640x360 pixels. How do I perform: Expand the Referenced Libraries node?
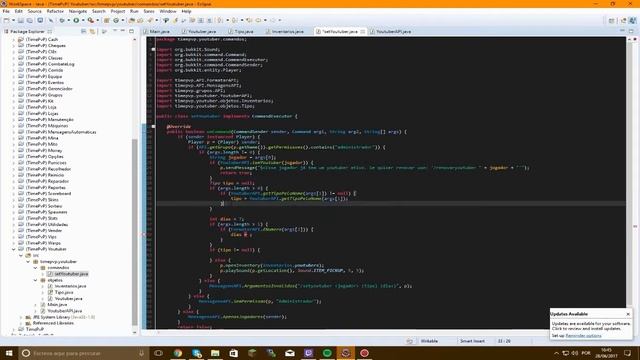pyautogui.click(x=21, y=323)
